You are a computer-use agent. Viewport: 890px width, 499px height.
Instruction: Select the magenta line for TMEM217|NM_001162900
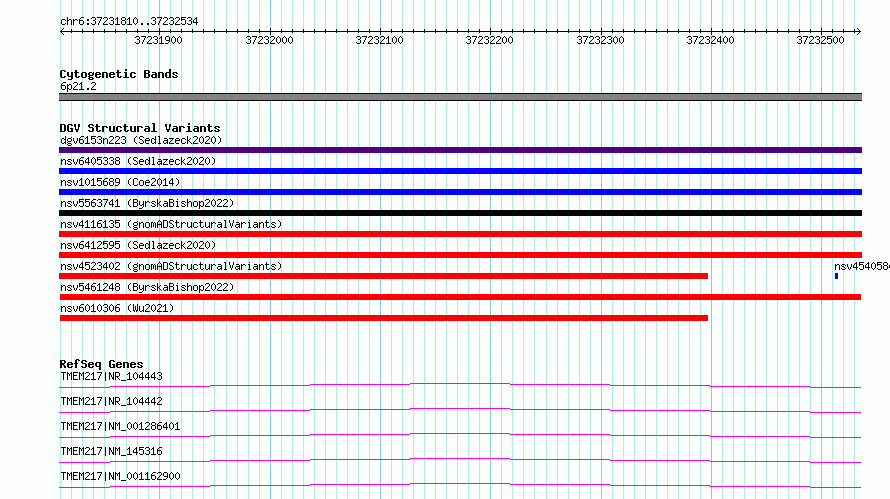[460, 485]
